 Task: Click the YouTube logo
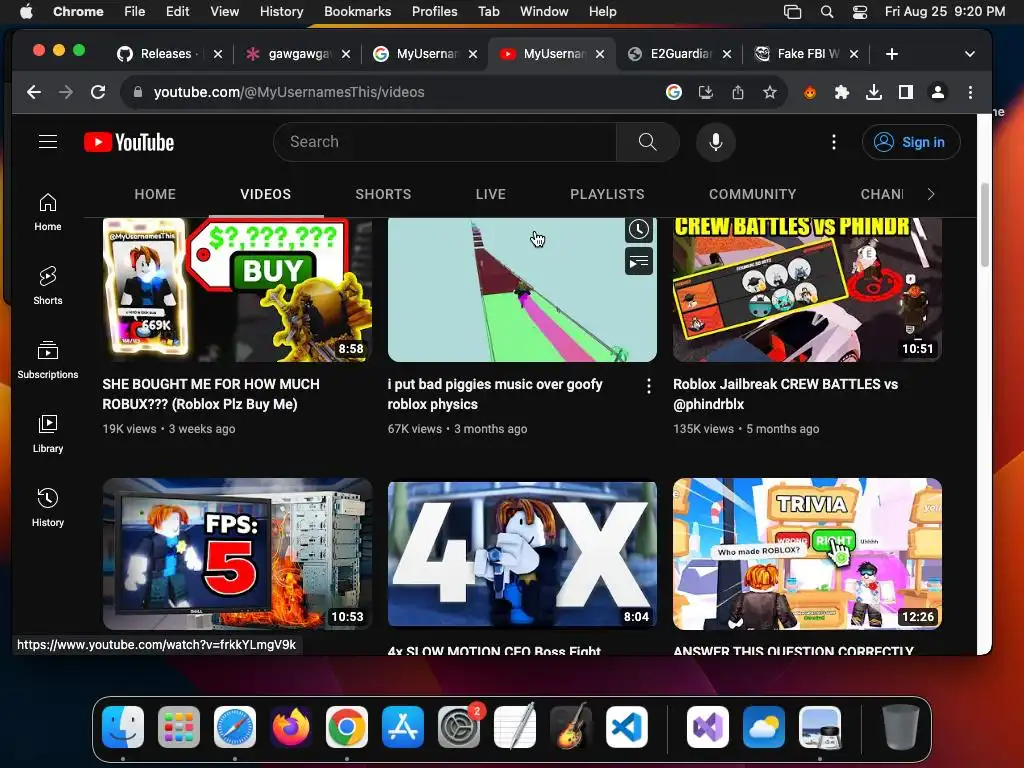tap(129, 142)
